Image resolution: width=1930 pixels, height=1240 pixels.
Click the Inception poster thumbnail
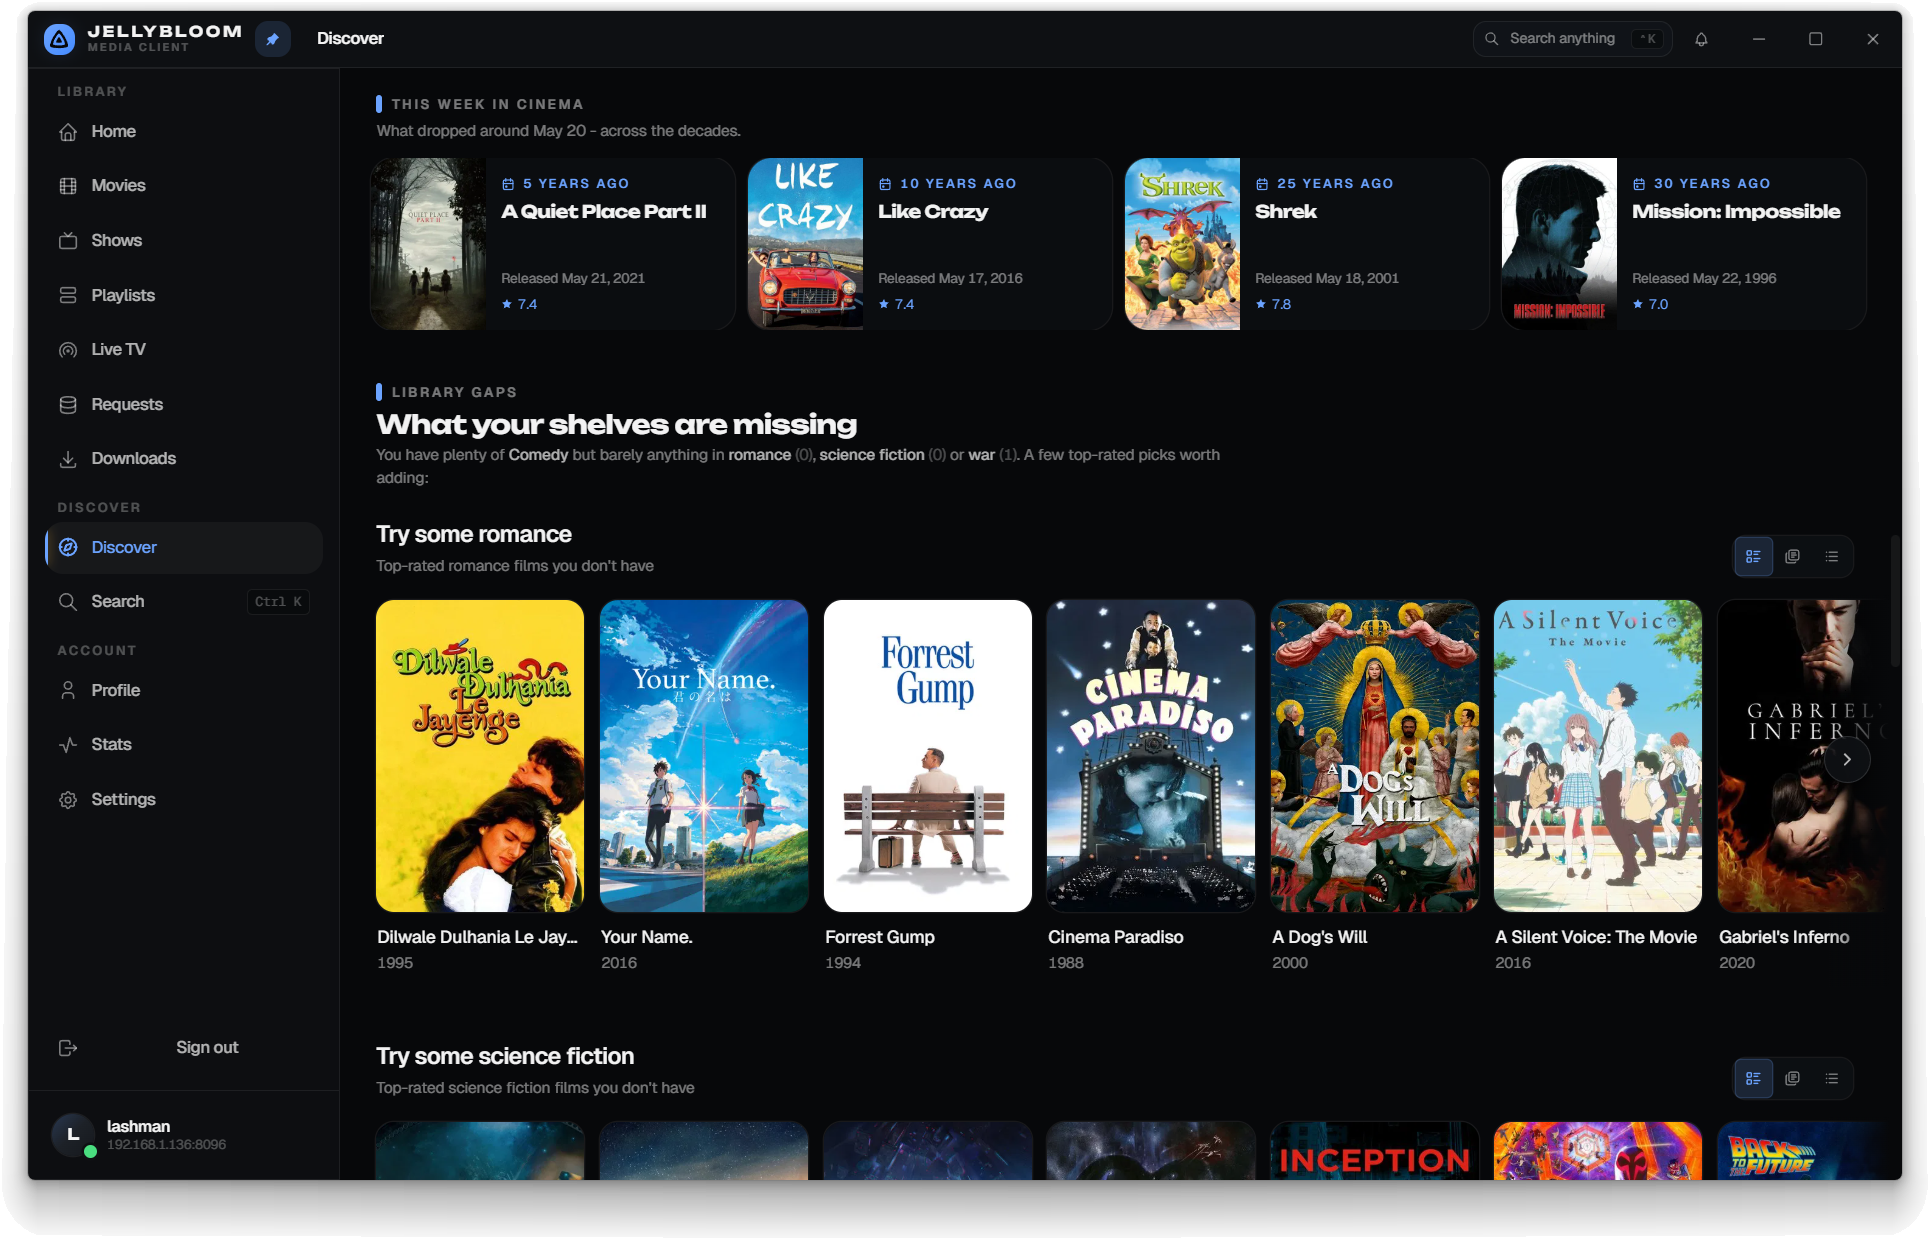pyautogui.click(x=1375, y=1151)
